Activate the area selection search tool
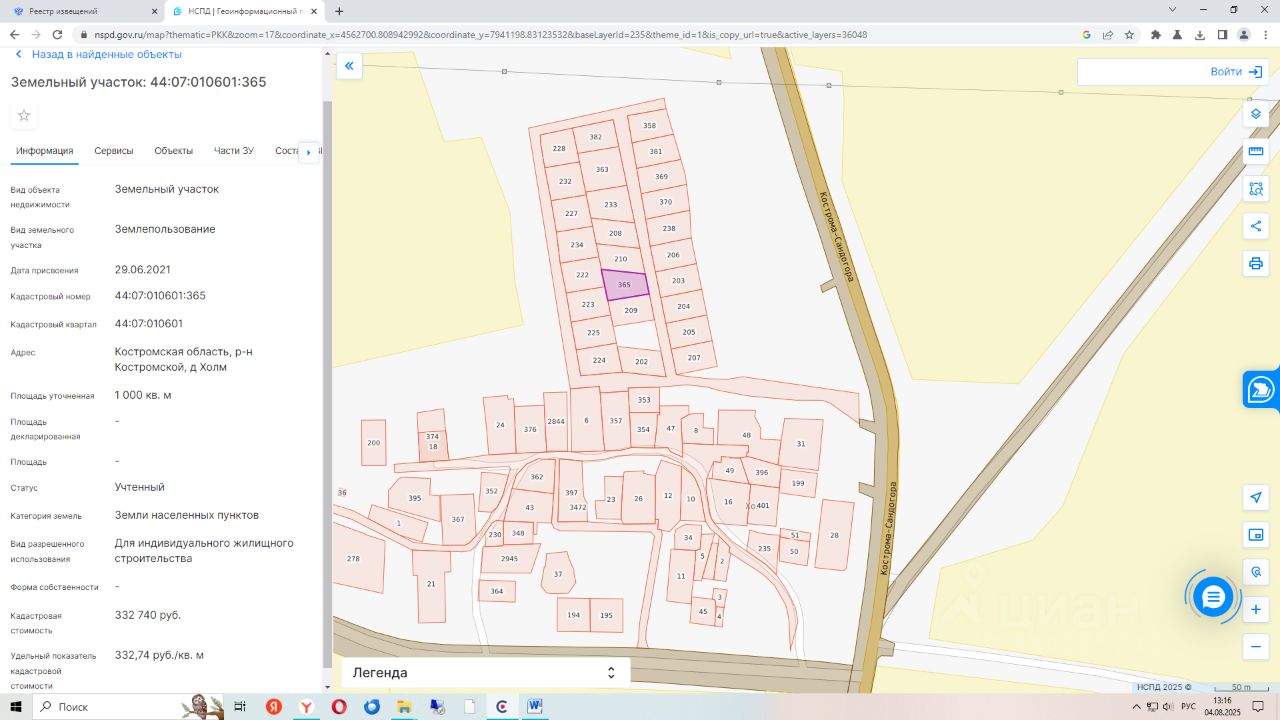Viewport: 1280px width, 720px height. [x=1256, y=189]
